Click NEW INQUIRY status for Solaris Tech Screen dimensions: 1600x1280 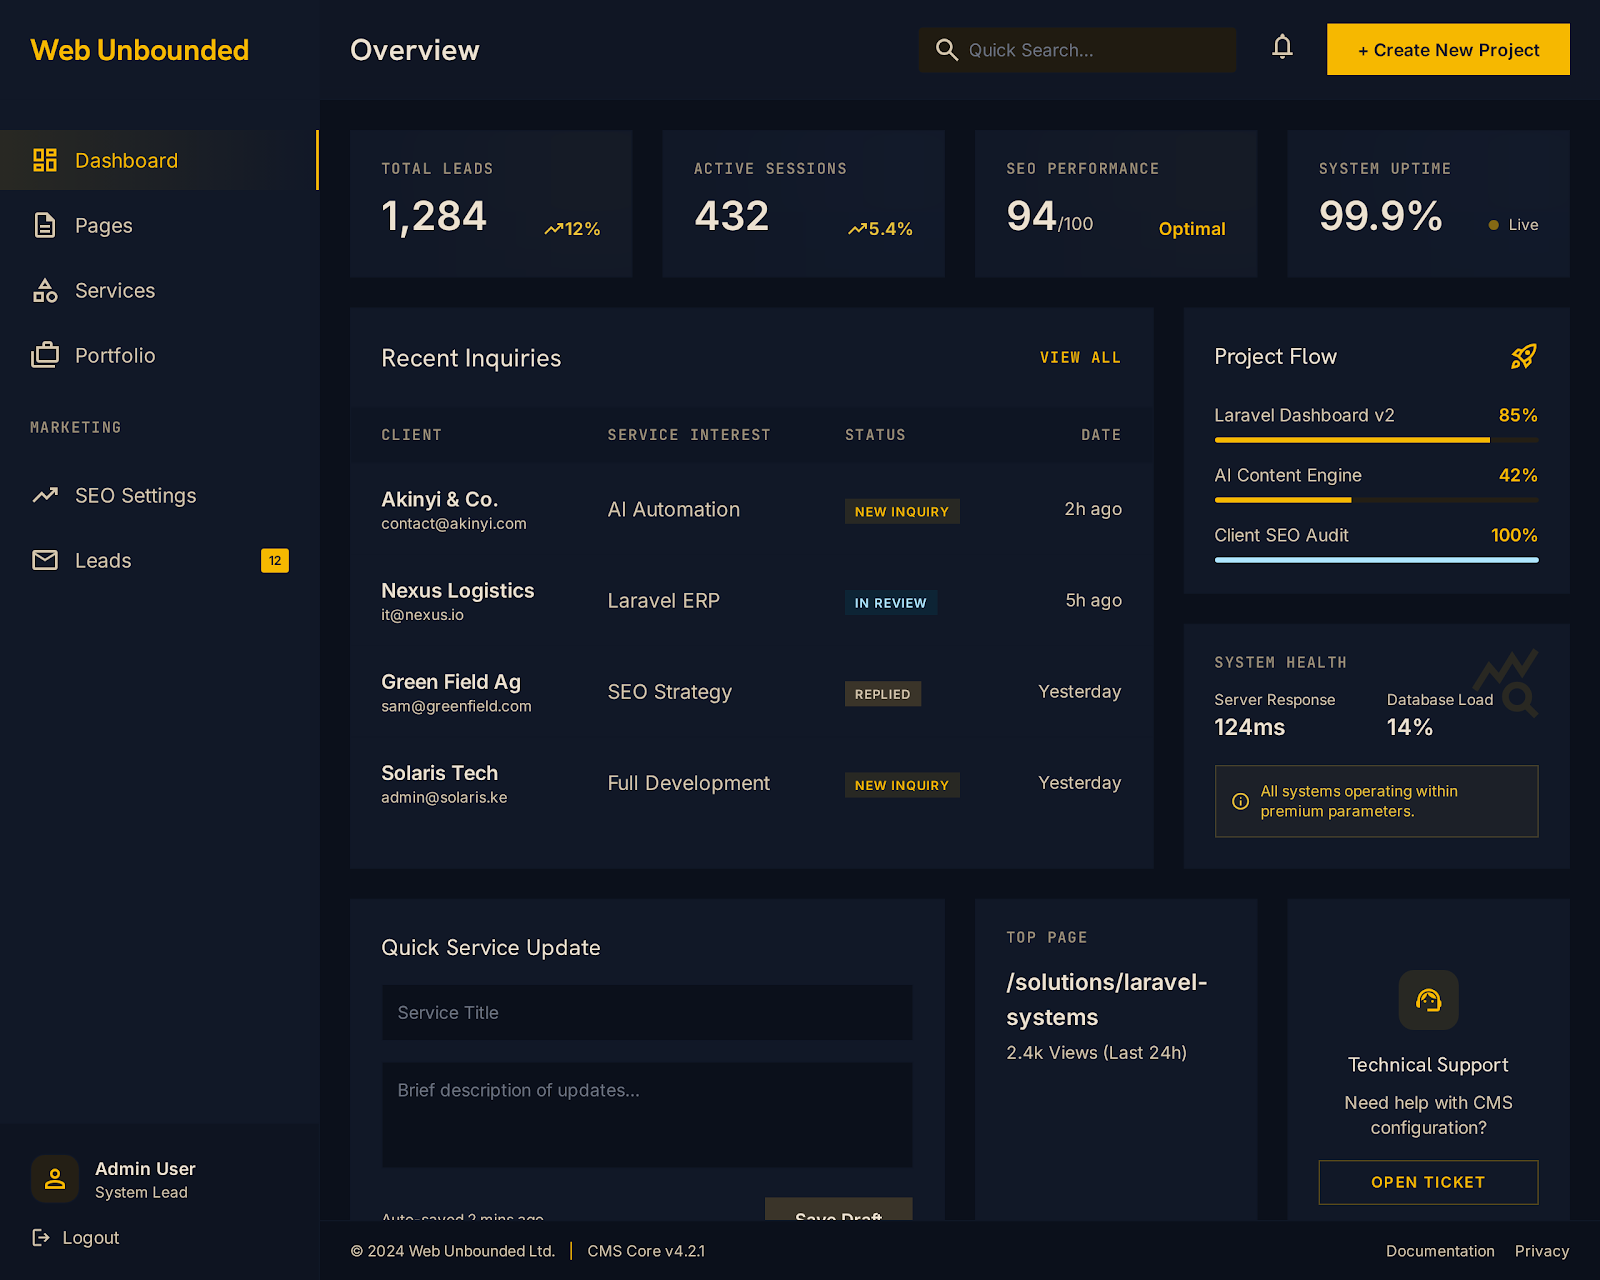902,785
